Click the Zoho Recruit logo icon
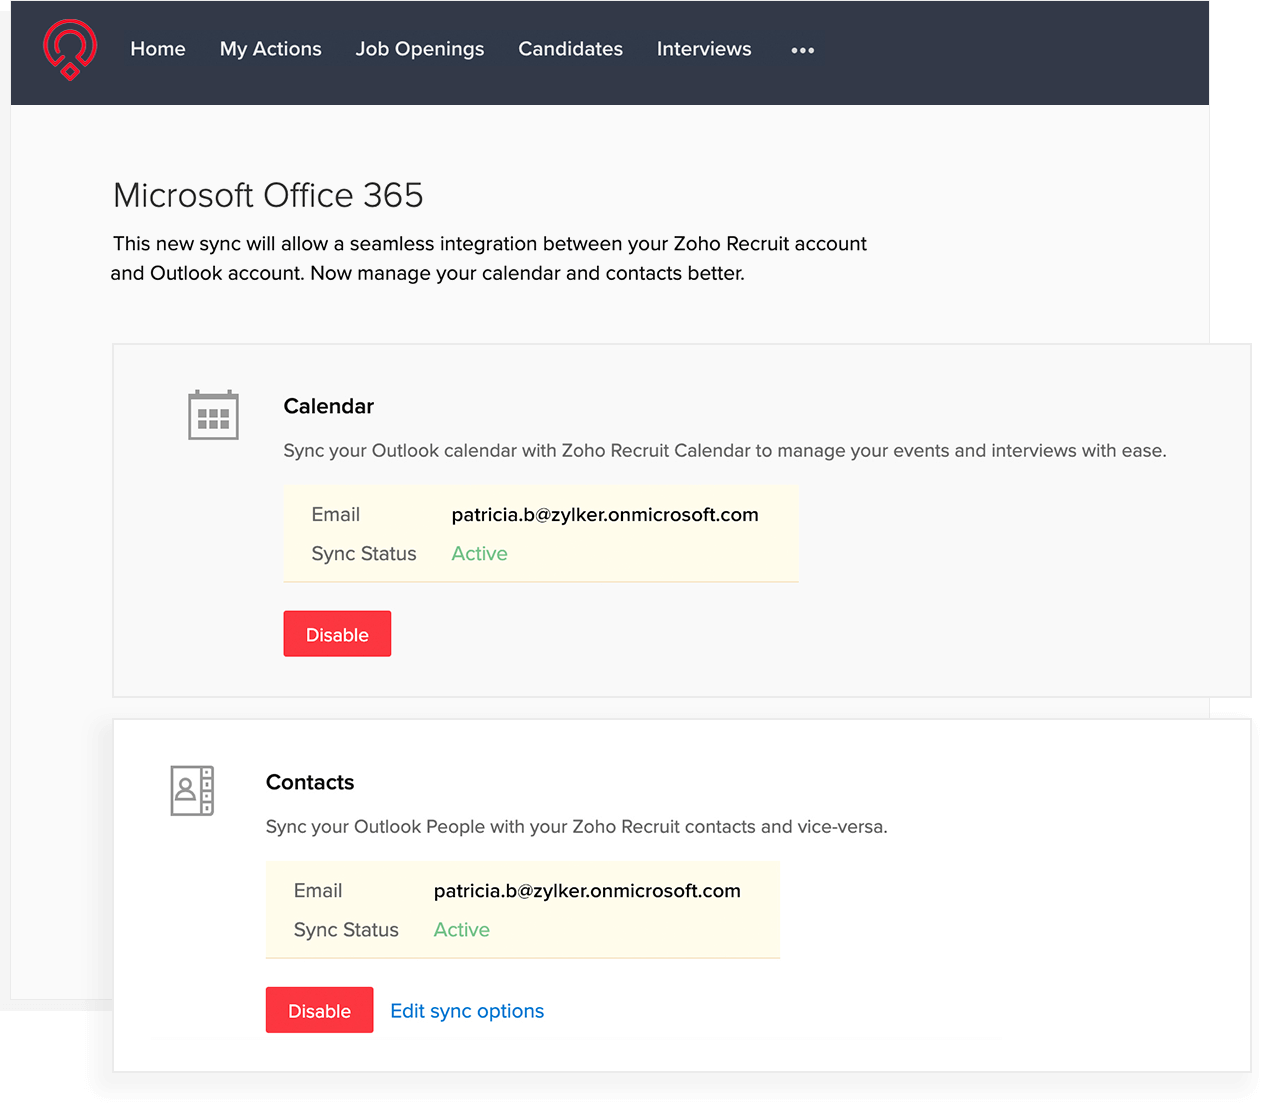The height and width of the screenshot is (1106, 1265). click(x=70, y=50)
